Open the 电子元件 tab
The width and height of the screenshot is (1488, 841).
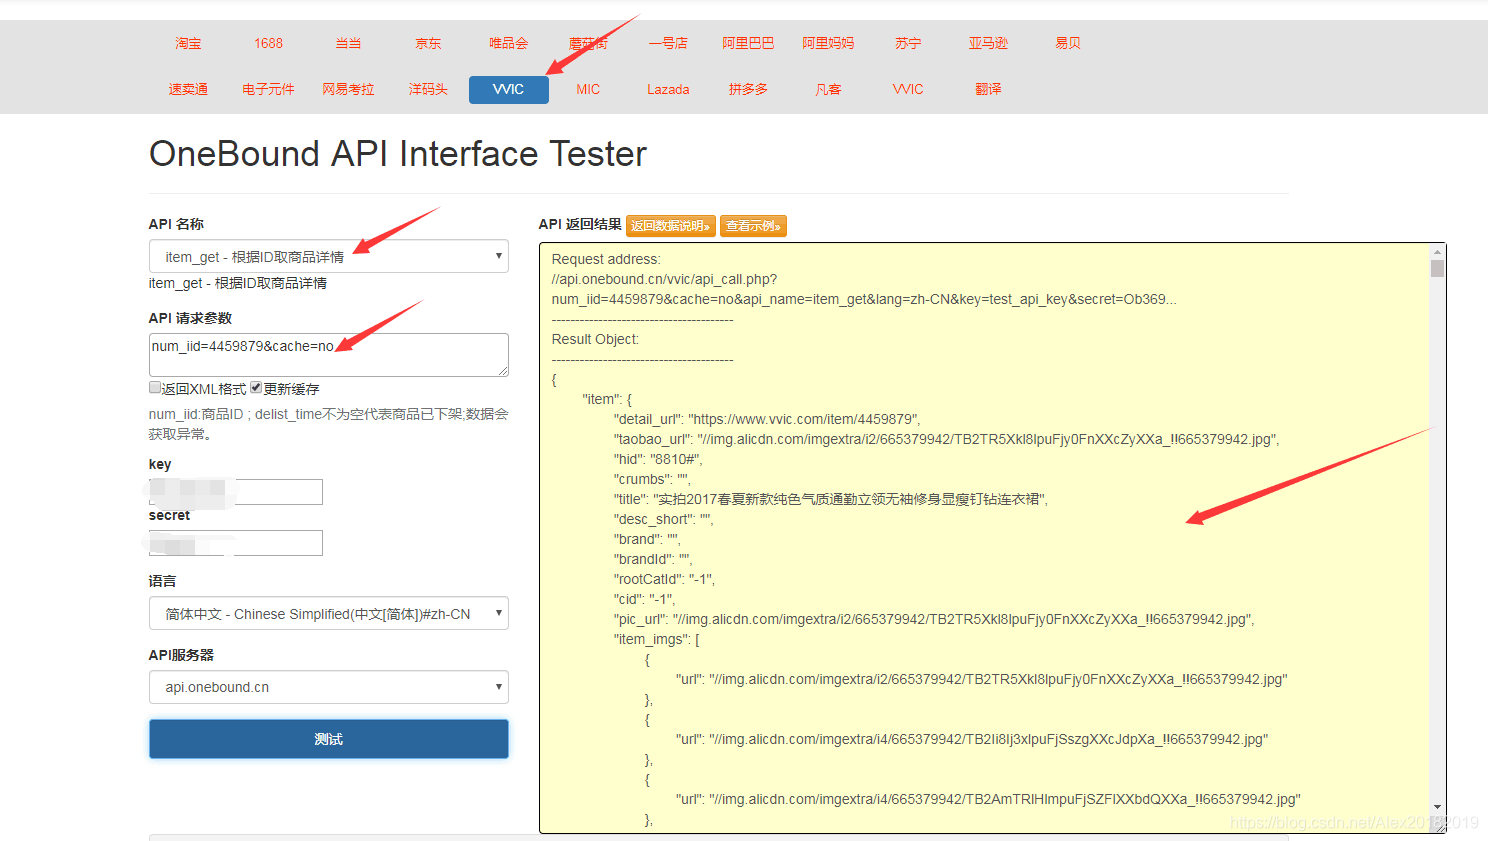point(268,90)
